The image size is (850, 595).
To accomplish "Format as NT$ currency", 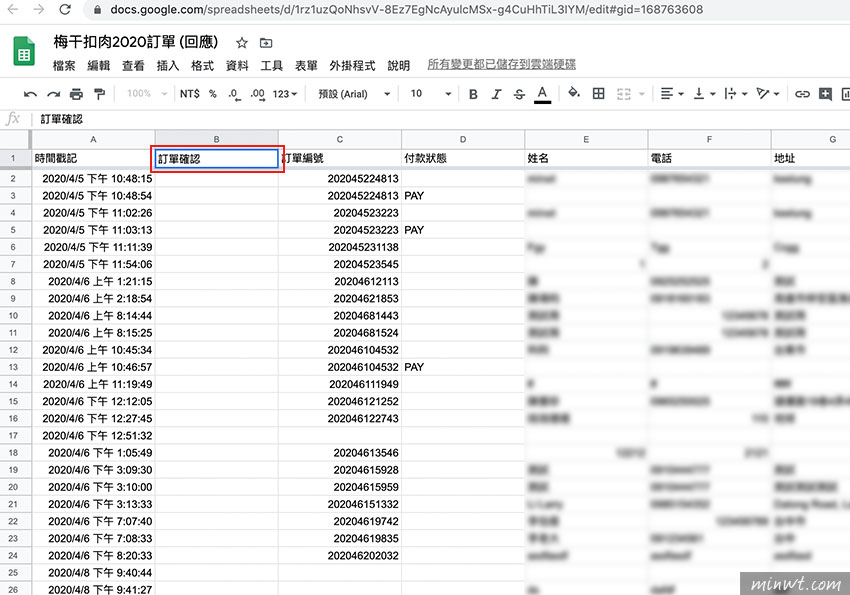I will [x=190, y=94].
